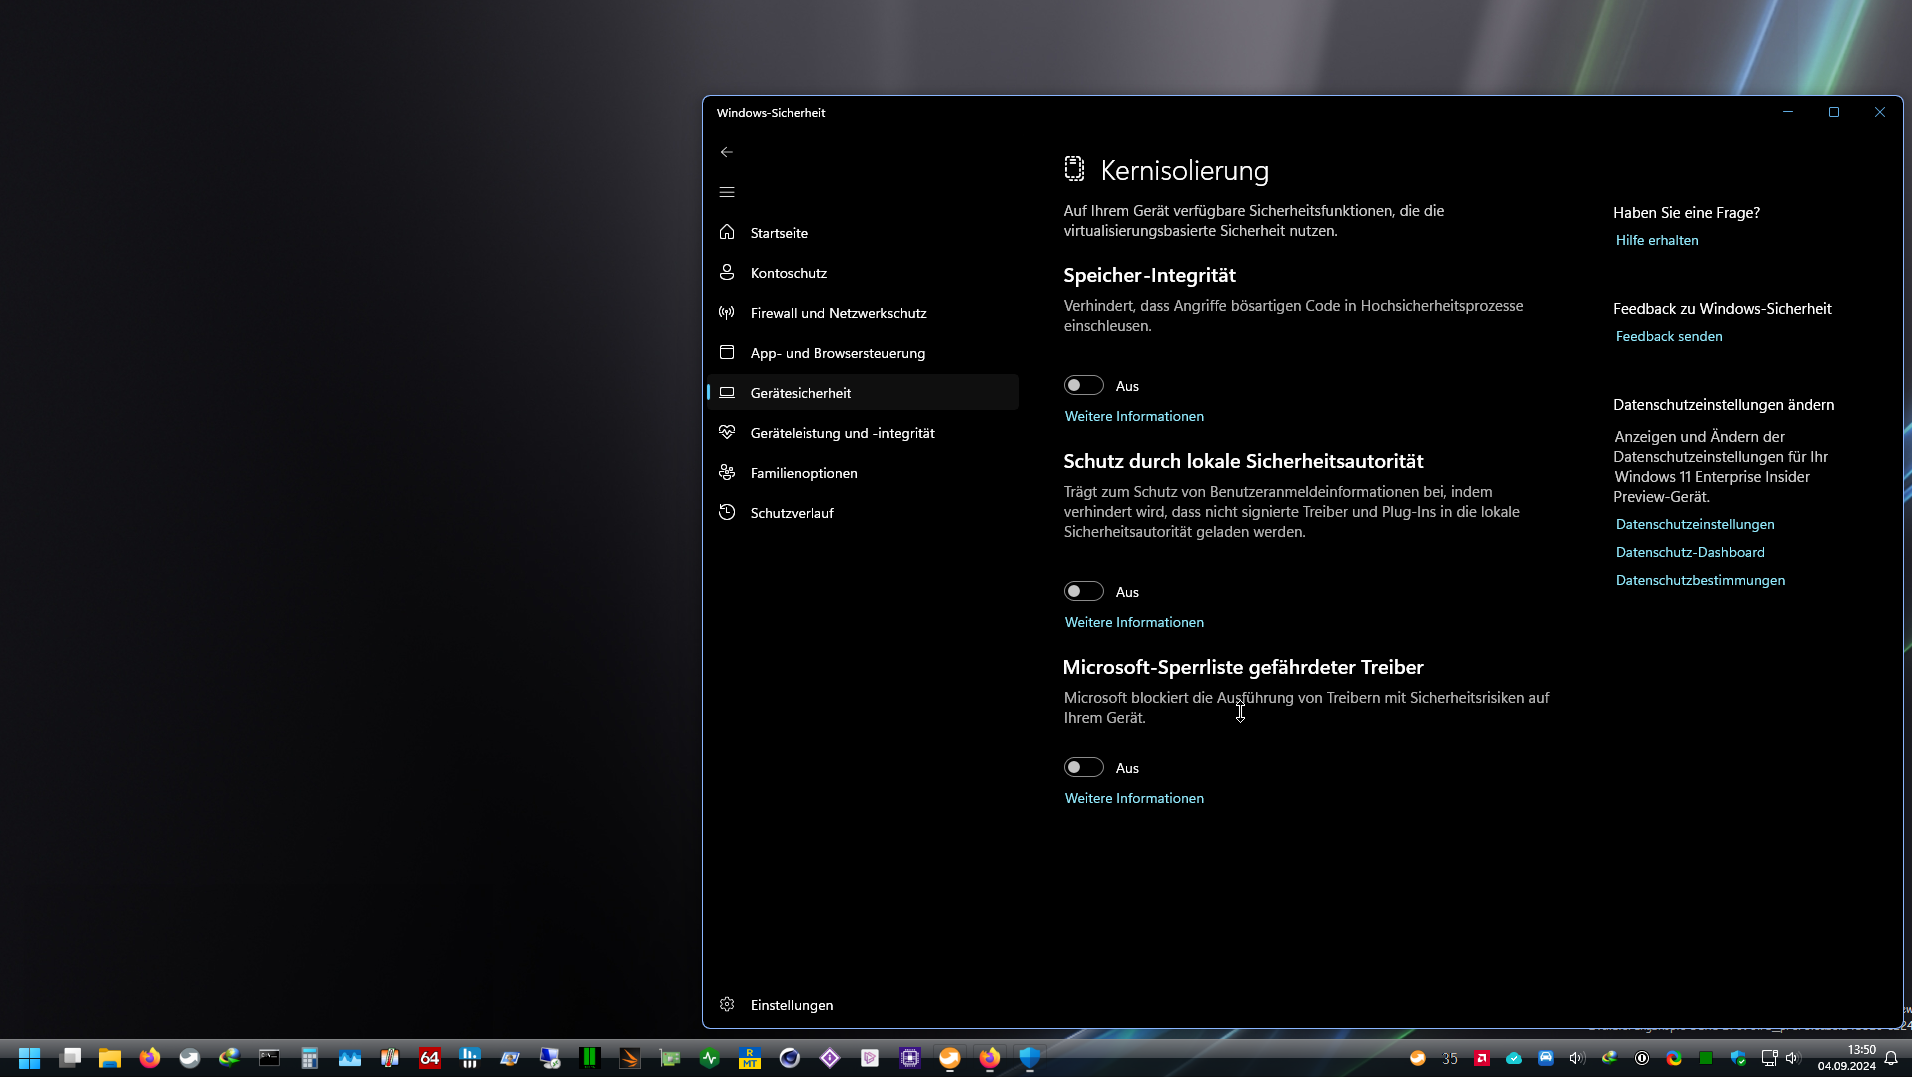Open Startseite in the sidebar
Image resolution: width=1912 pixels, height=1077 pixels.
pos(863,233)
